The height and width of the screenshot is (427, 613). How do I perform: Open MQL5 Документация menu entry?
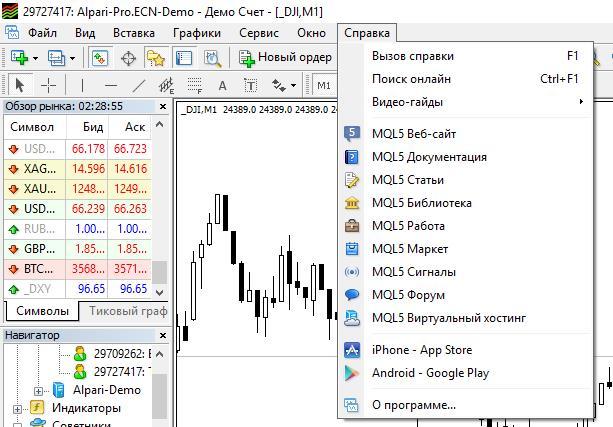(x=428, y=157)
